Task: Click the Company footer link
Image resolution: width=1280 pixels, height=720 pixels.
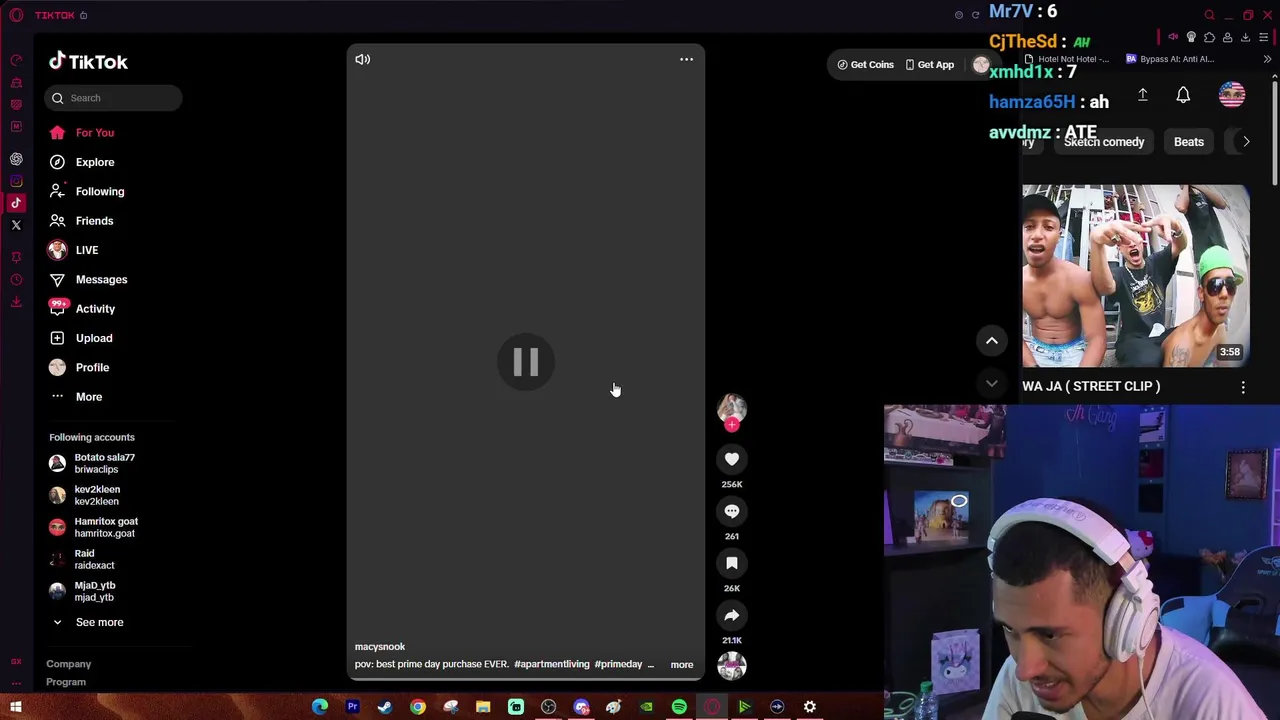Action: [68, 664]
